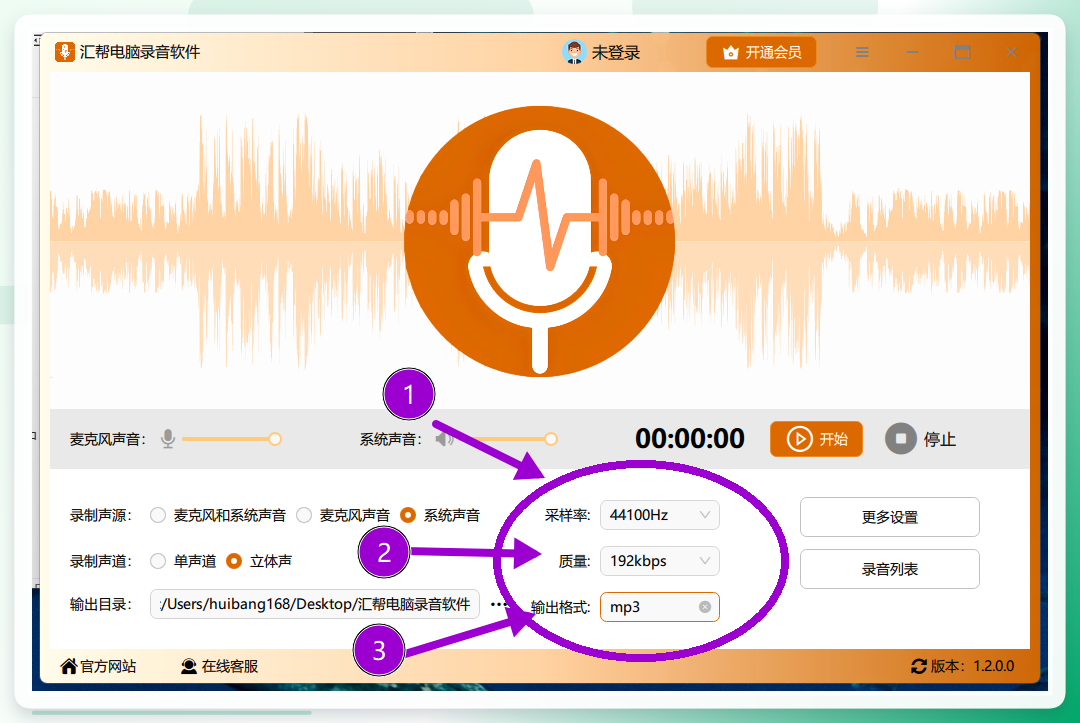Click the user avatar icon next to 未登录

(x=574, y=52)
